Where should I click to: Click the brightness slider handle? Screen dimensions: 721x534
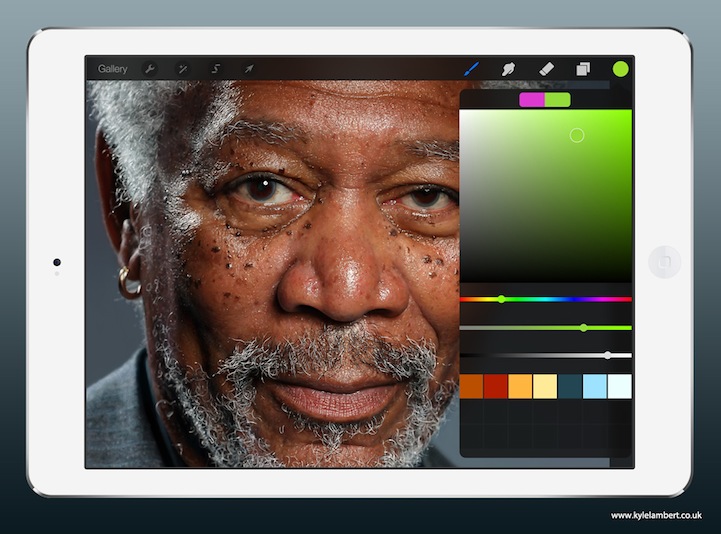(608, 355)
